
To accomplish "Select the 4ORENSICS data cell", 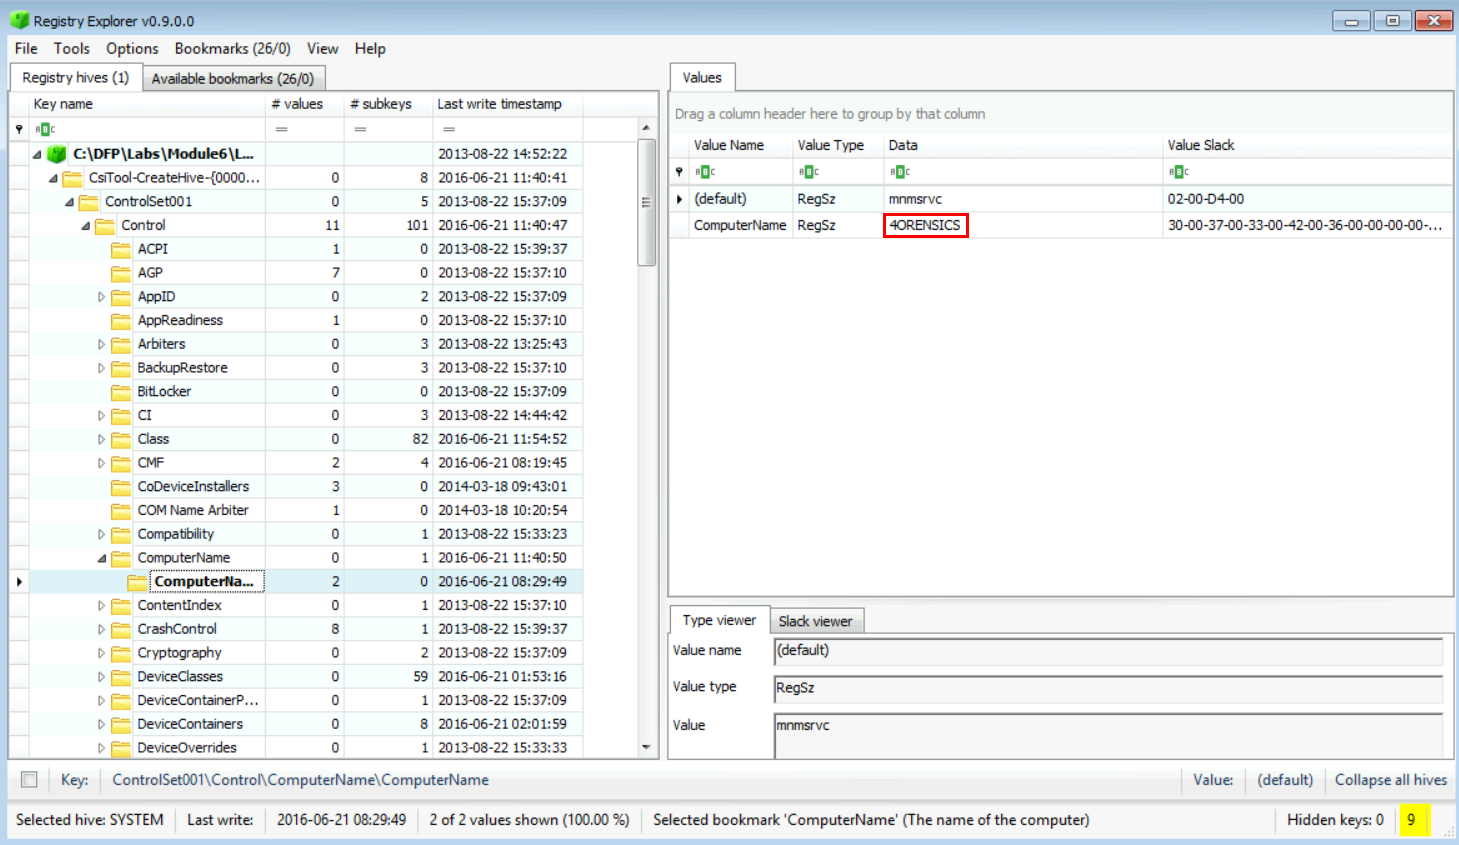I will coord(925,225).
